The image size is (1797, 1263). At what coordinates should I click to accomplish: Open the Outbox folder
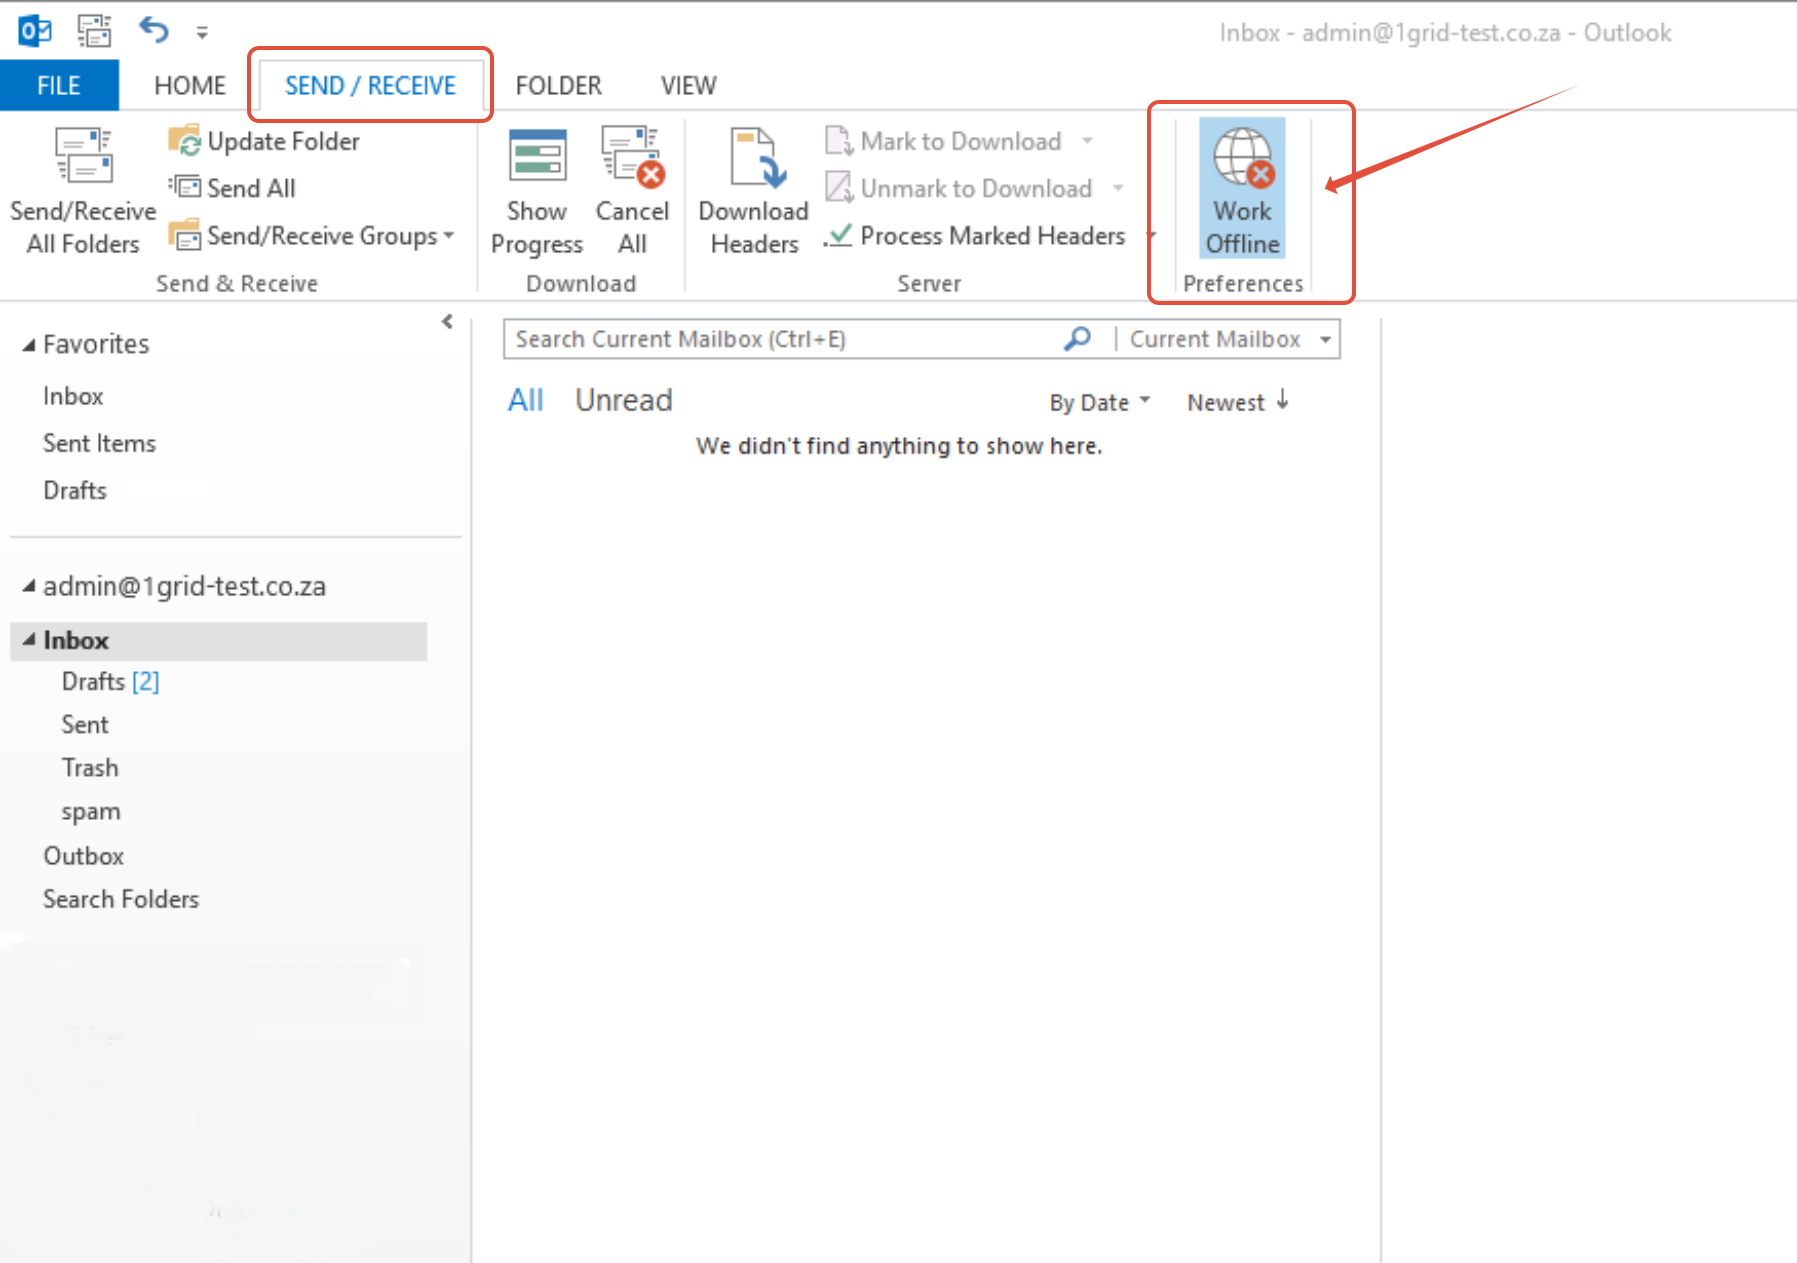point(83,856)
